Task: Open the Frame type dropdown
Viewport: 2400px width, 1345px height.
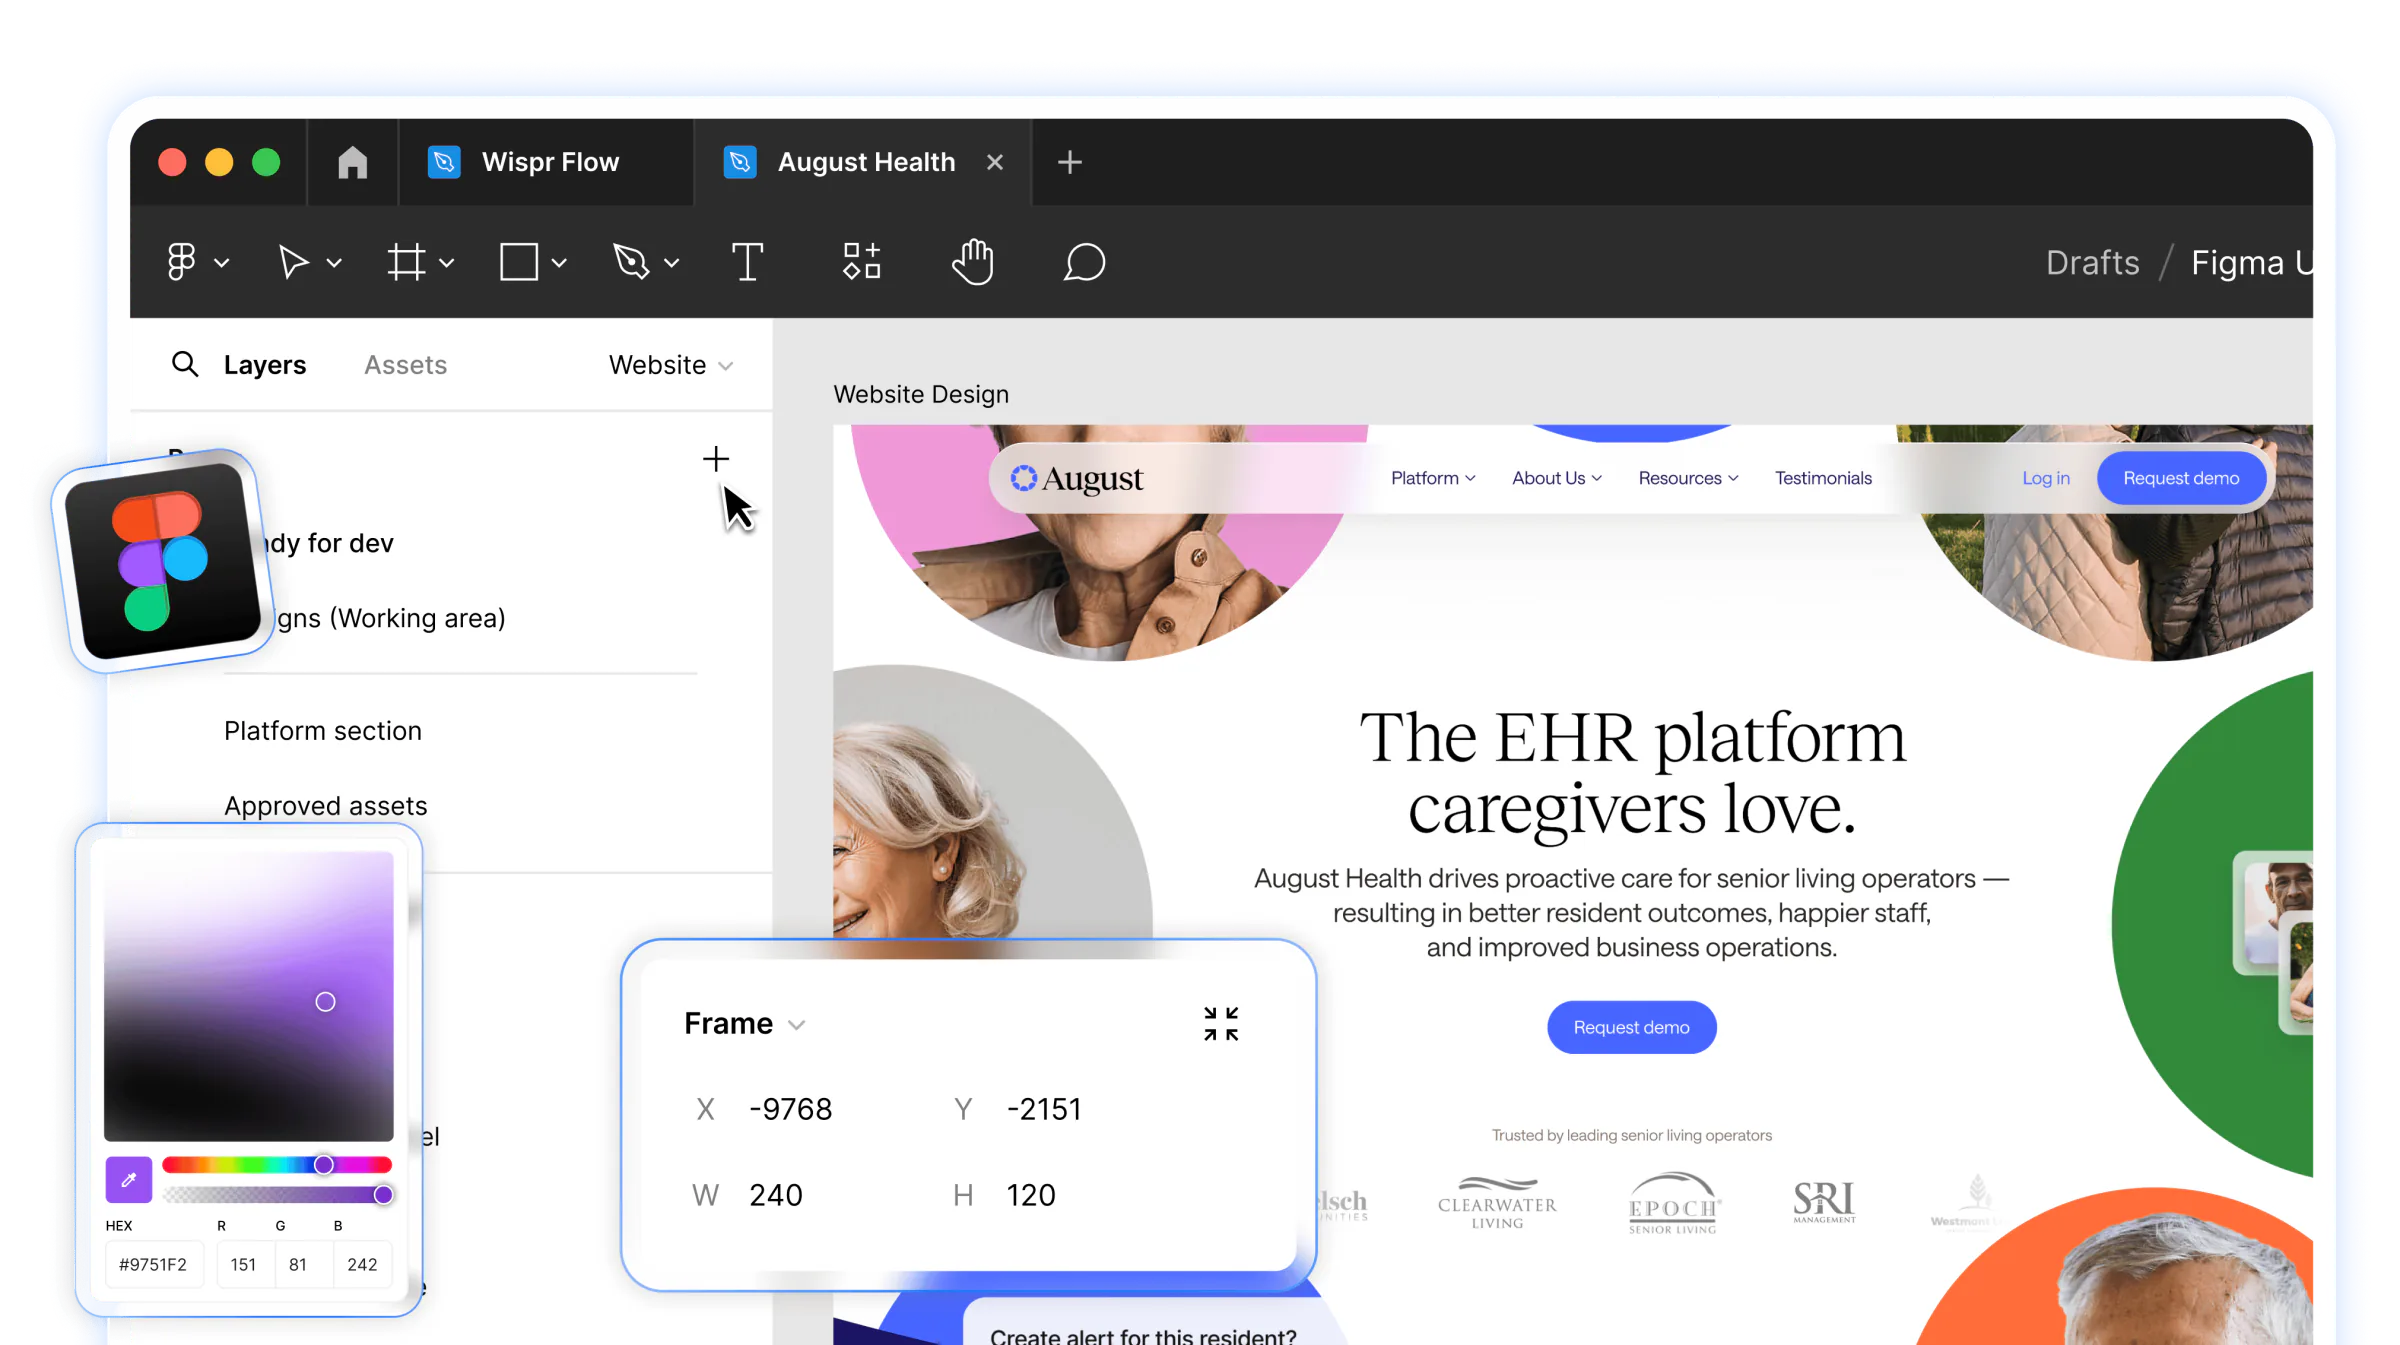Action: 744,1024
